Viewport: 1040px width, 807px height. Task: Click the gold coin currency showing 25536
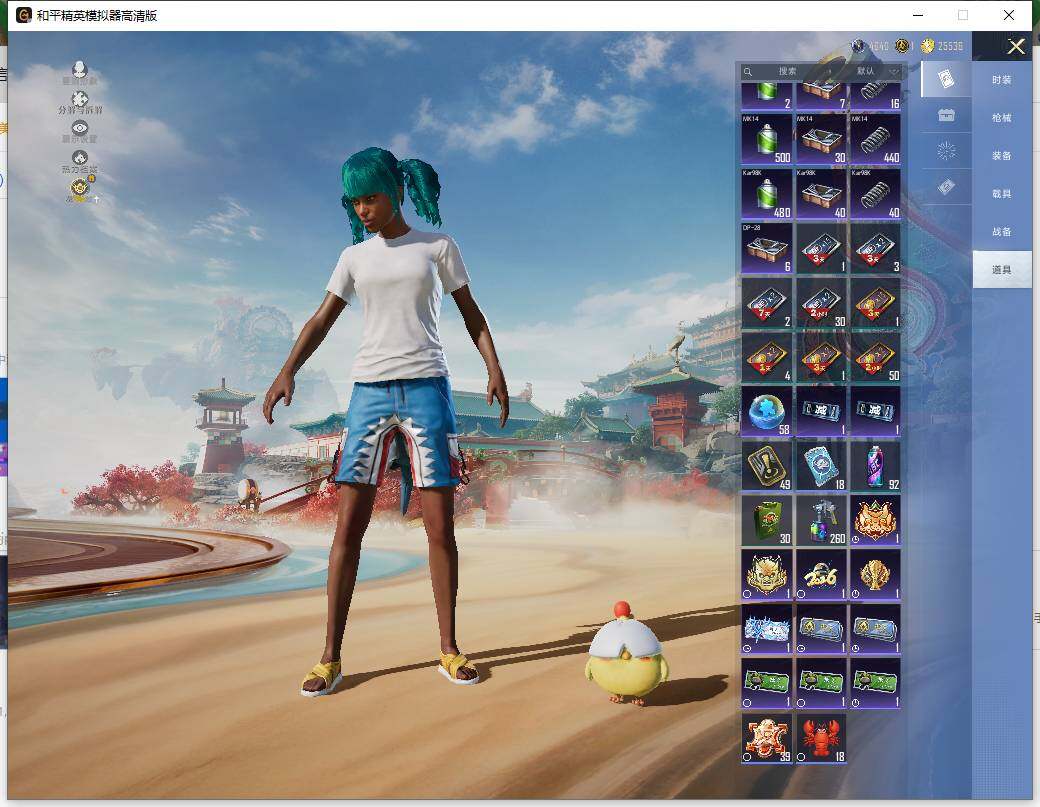942,46
